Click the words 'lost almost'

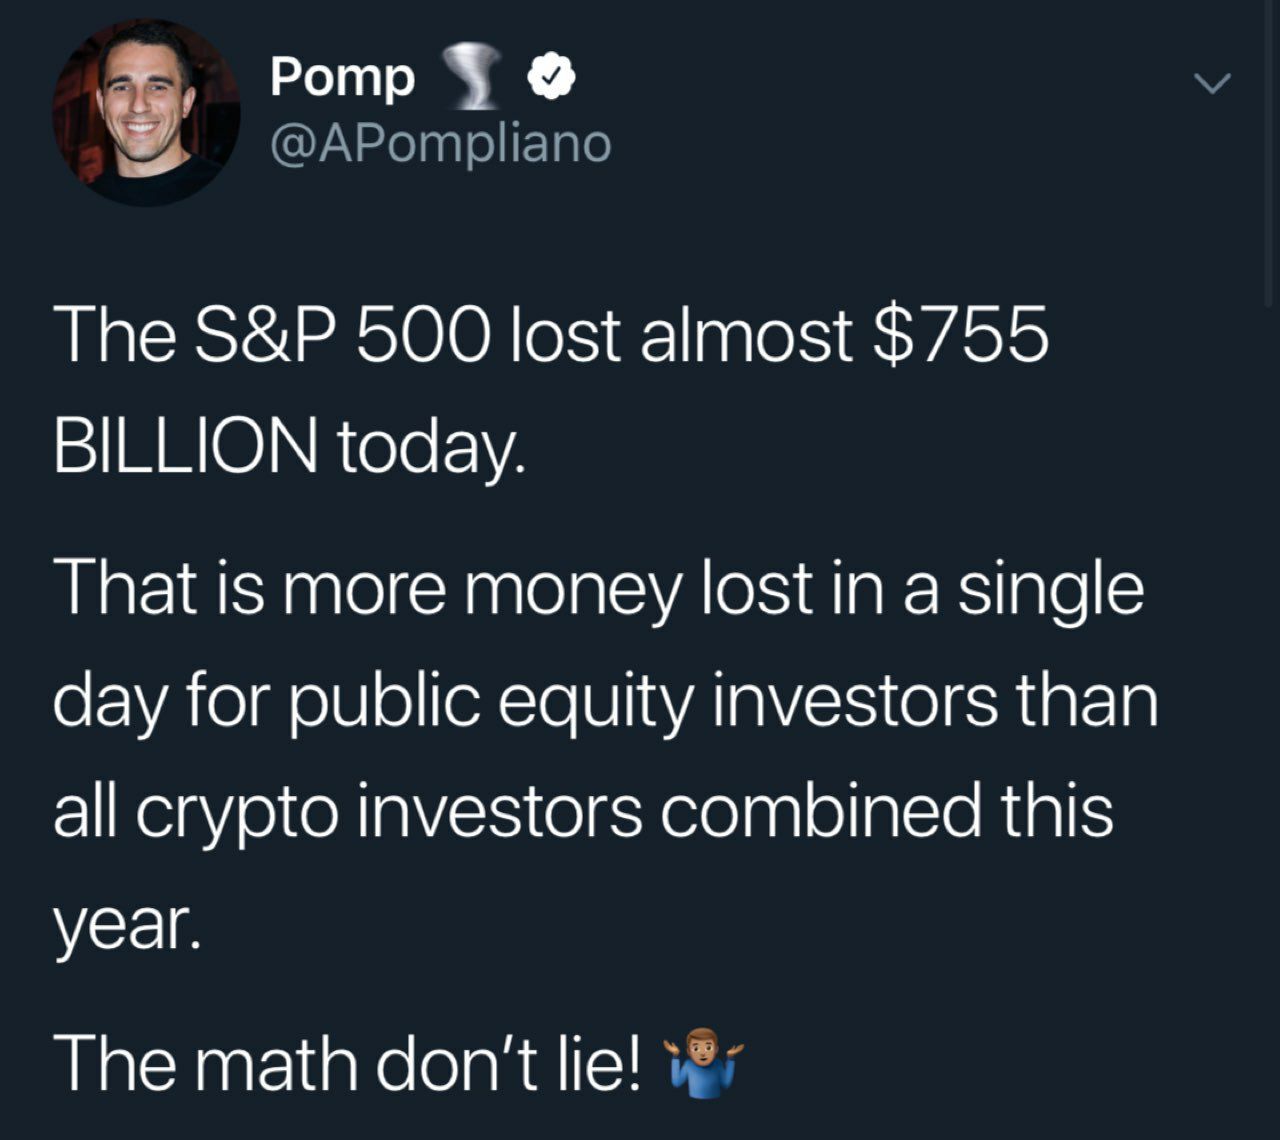681,335
